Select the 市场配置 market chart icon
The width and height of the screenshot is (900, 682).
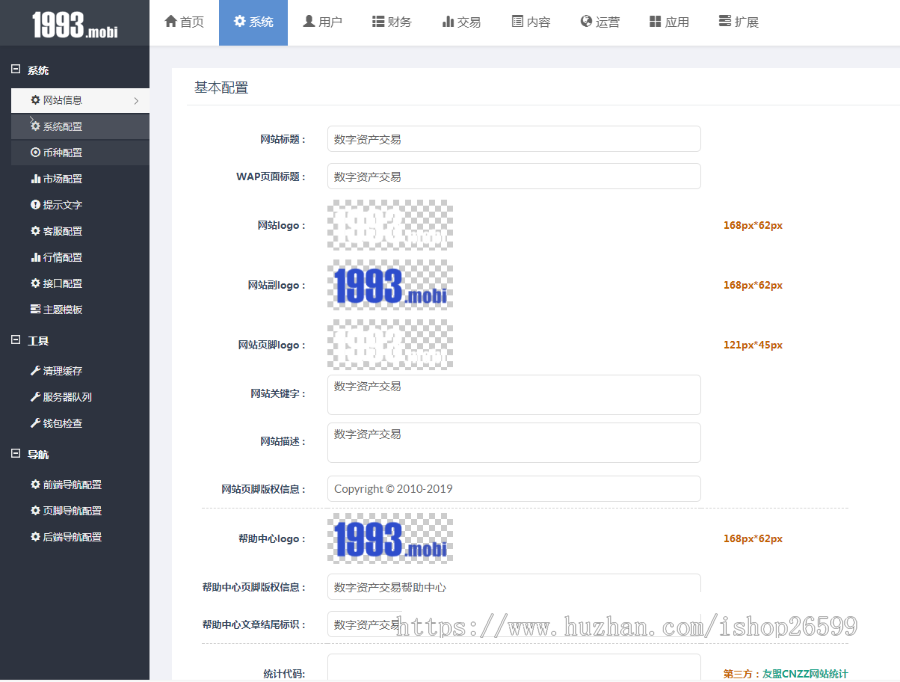tap(36, 178)
